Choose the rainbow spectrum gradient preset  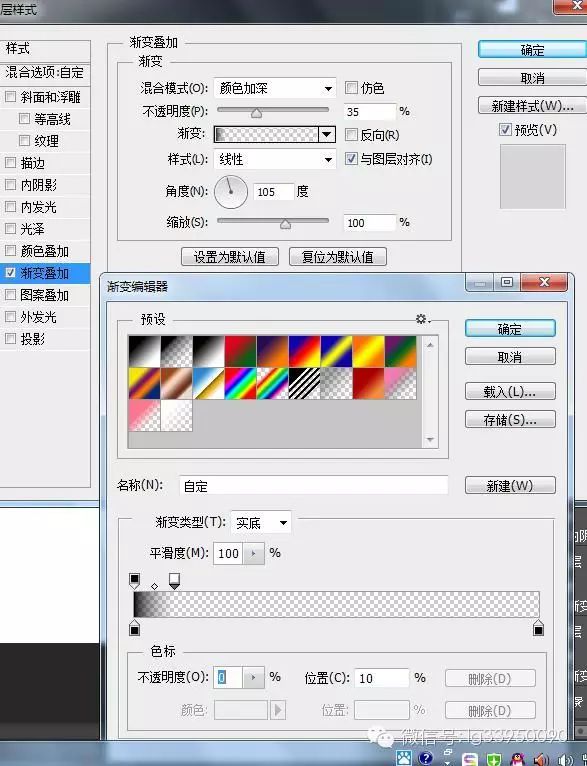(240, 383)
